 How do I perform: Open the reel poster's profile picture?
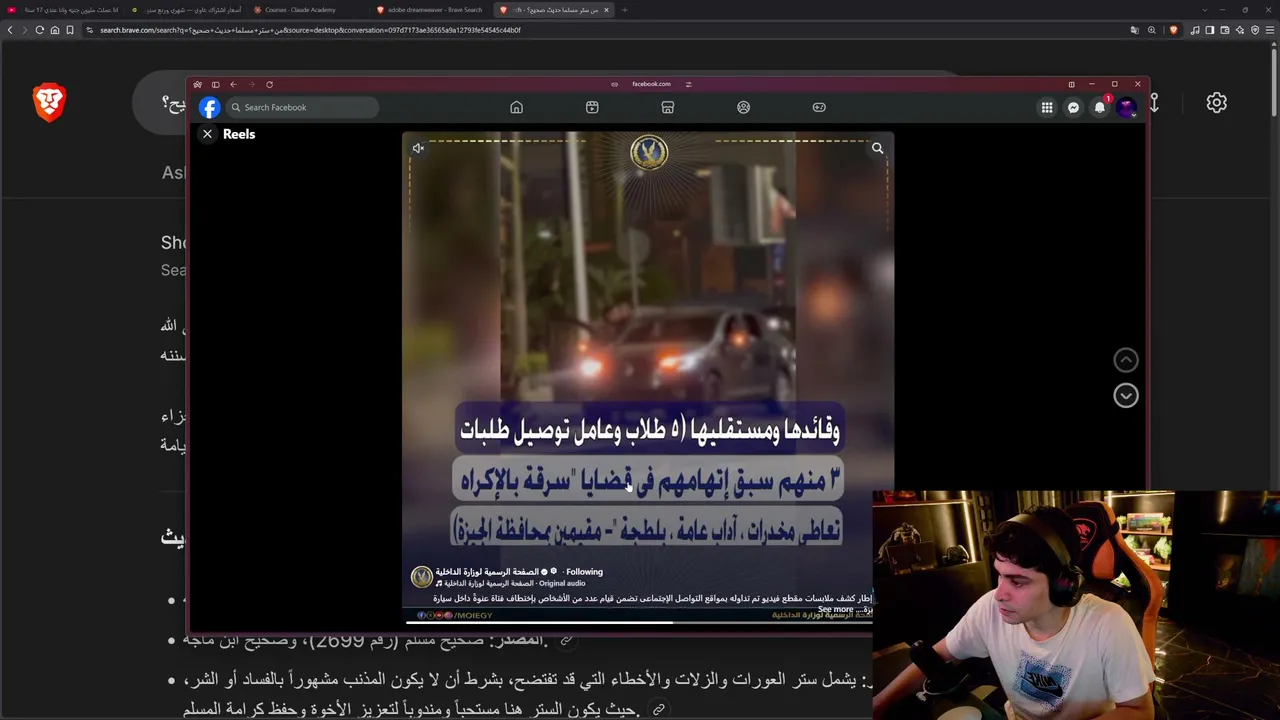point(422,577)
